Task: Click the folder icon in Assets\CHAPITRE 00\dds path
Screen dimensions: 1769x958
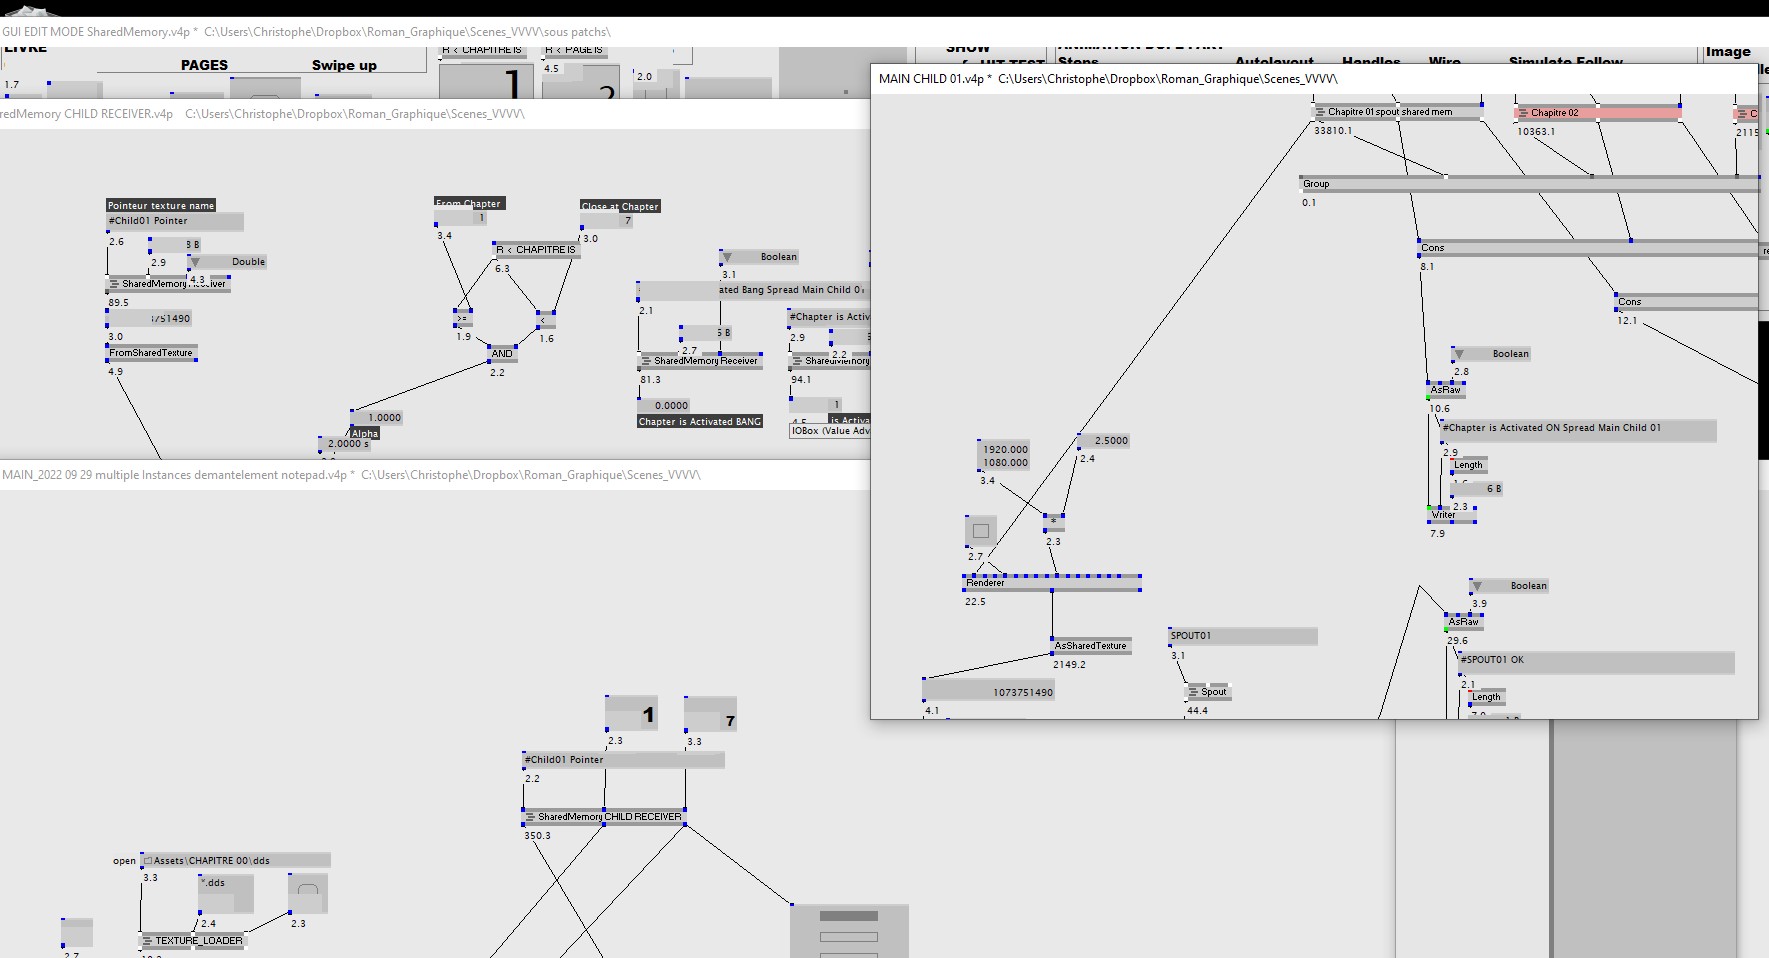Action: click(x=147, y=860)
